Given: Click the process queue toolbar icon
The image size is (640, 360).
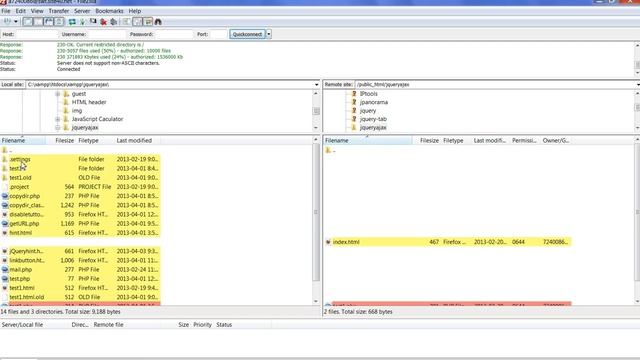Looking at the screenshot, I should click(82, 22).
